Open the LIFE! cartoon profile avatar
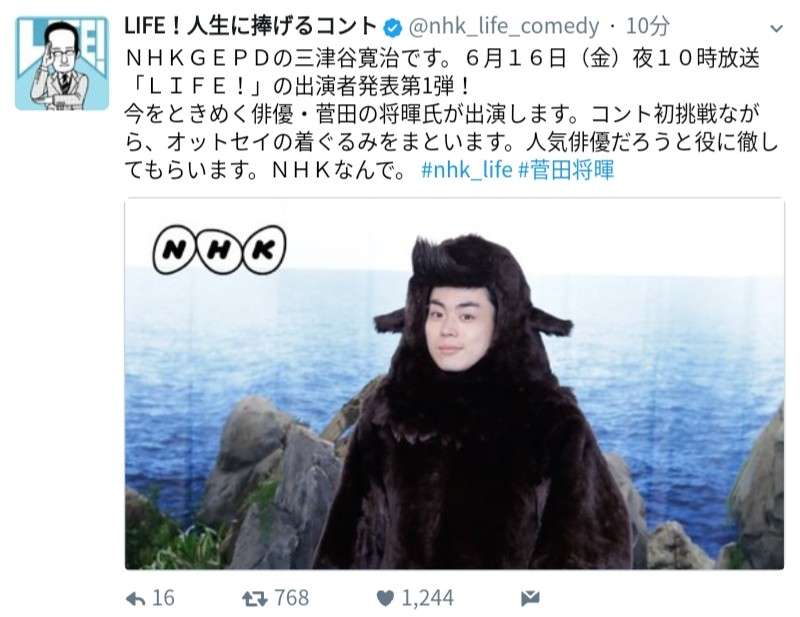 pyautogui.click(x=62, y=63)
